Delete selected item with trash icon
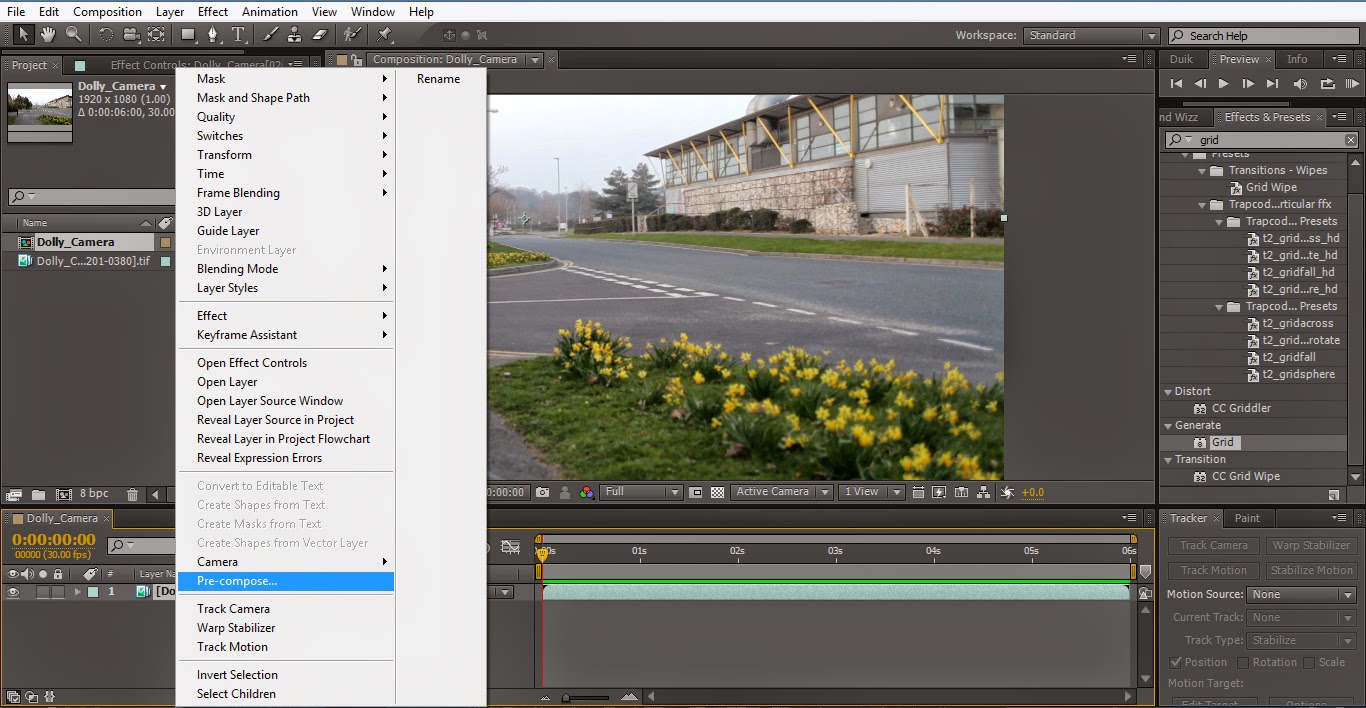The image size is (1366, 708). (132, 494)
